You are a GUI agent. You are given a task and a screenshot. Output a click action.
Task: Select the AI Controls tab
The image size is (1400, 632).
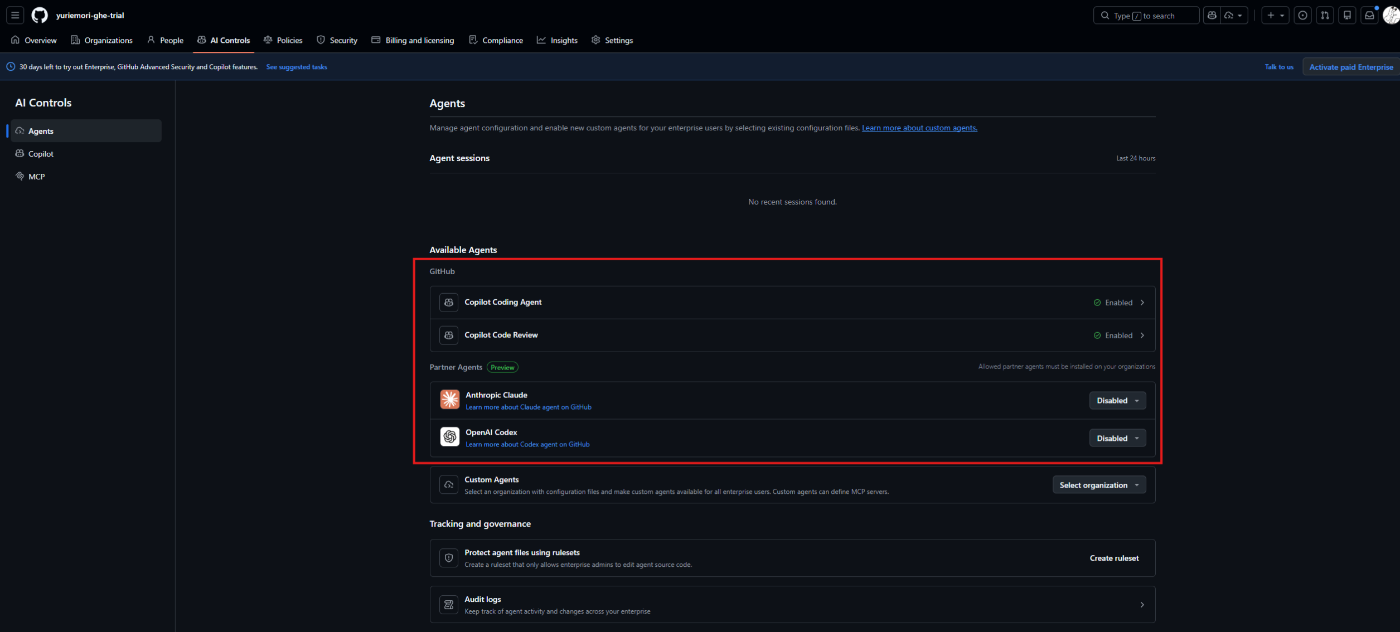(223, 40)
